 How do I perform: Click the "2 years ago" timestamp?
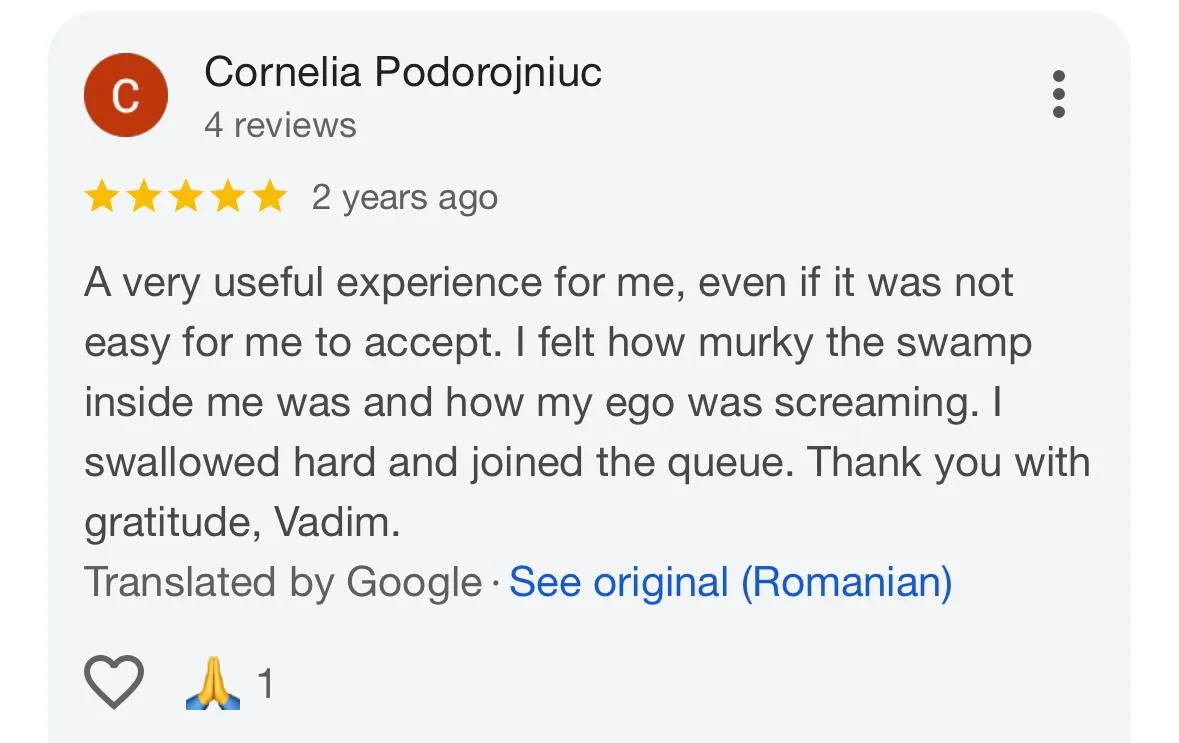(x=404, y=198)
